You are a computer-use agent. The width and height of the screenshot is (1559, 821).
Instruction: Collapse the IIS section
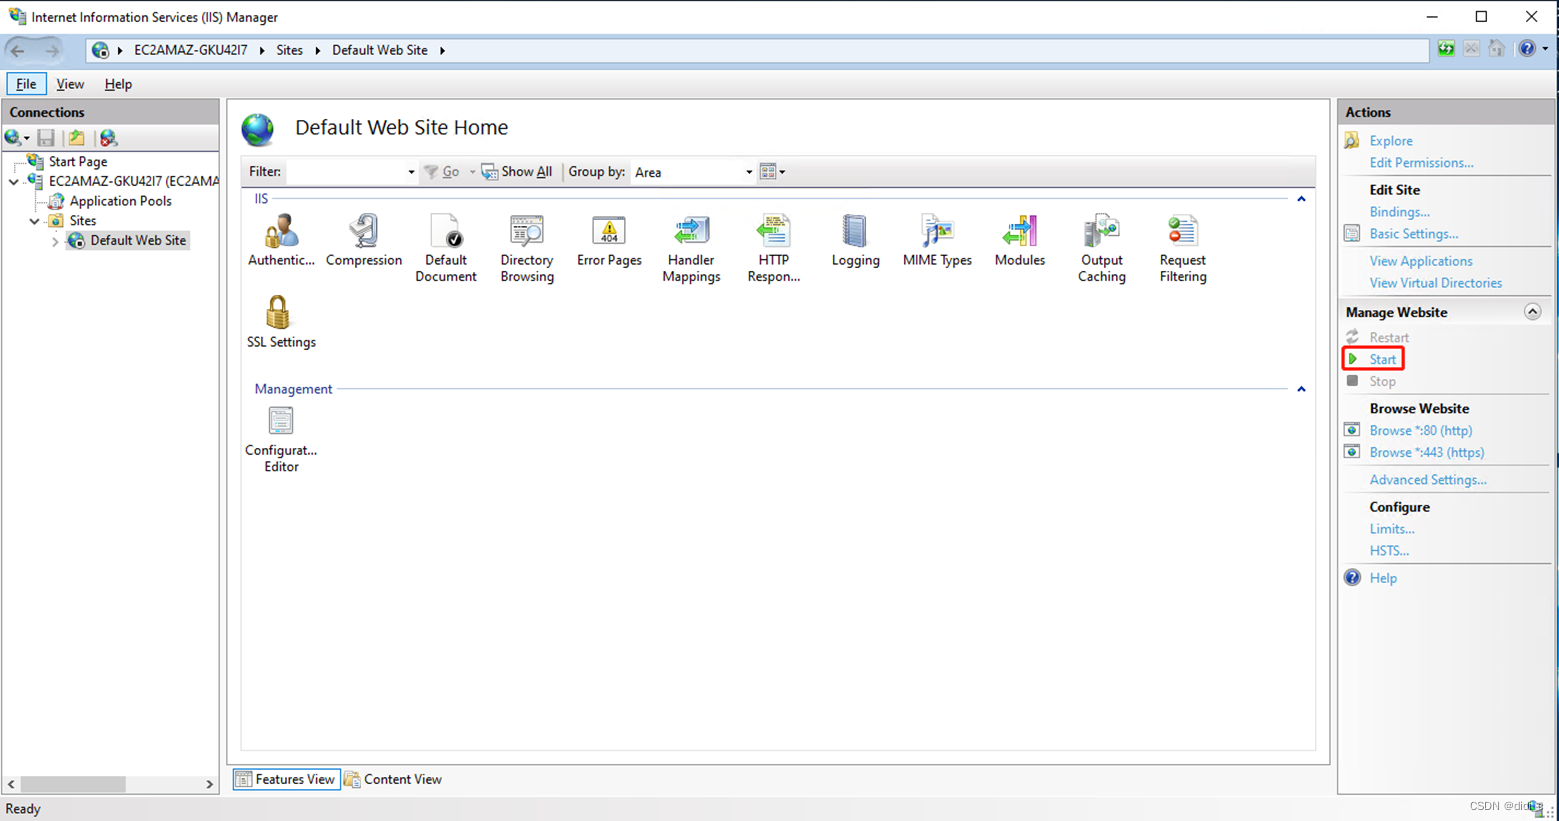click(x=1301, y=199)
